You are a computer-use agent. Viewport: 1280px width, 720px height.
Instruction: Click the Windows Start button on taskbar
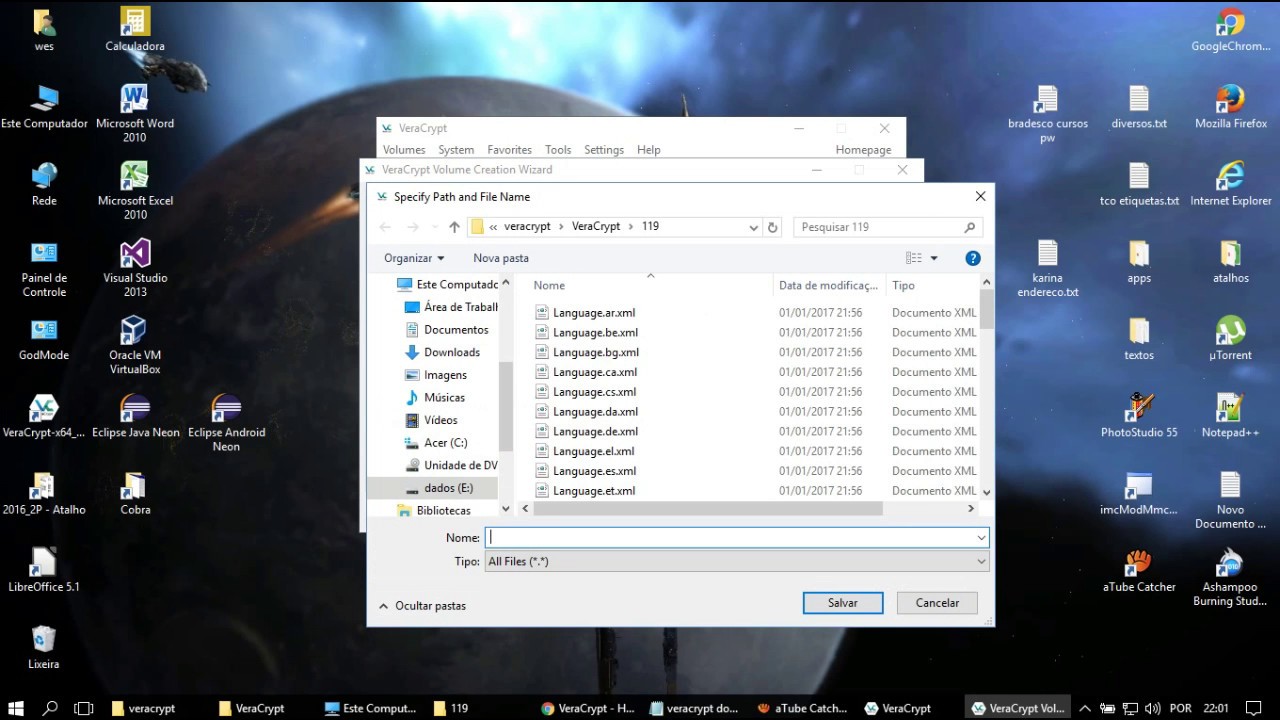coord(16,708)
